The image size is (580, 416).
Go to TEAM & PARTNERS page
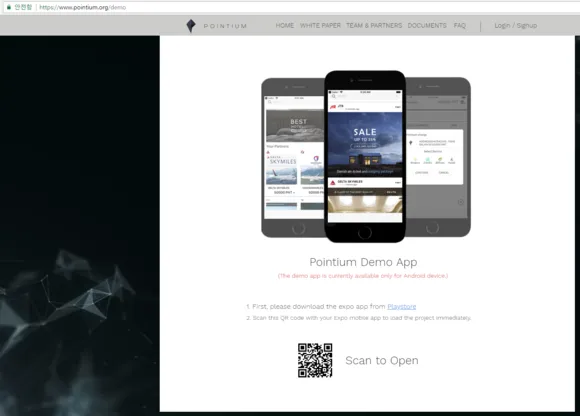tap(374, 26)
